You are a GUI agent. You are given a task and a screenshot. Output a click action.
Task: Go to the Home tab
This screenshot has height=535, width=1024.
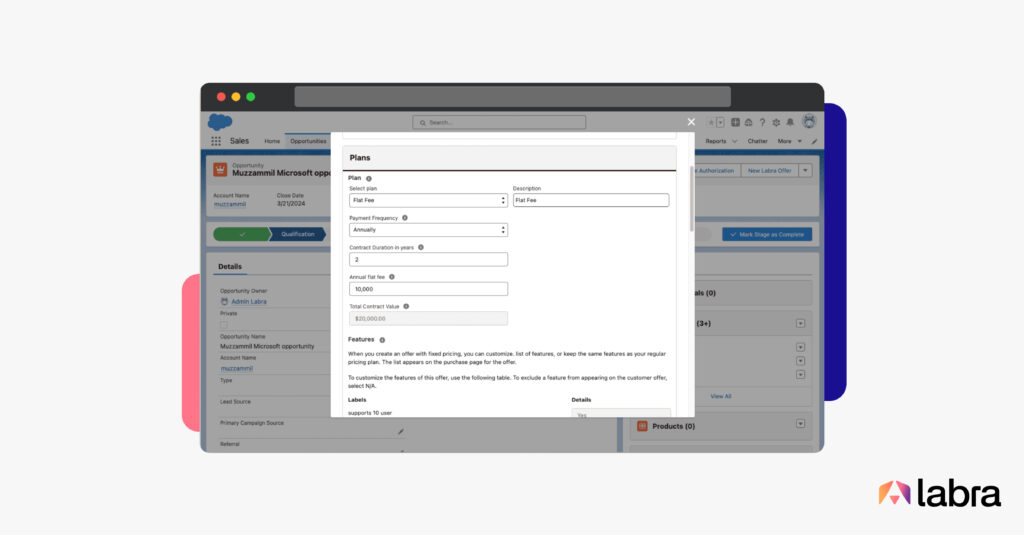[x=272, y=141]
